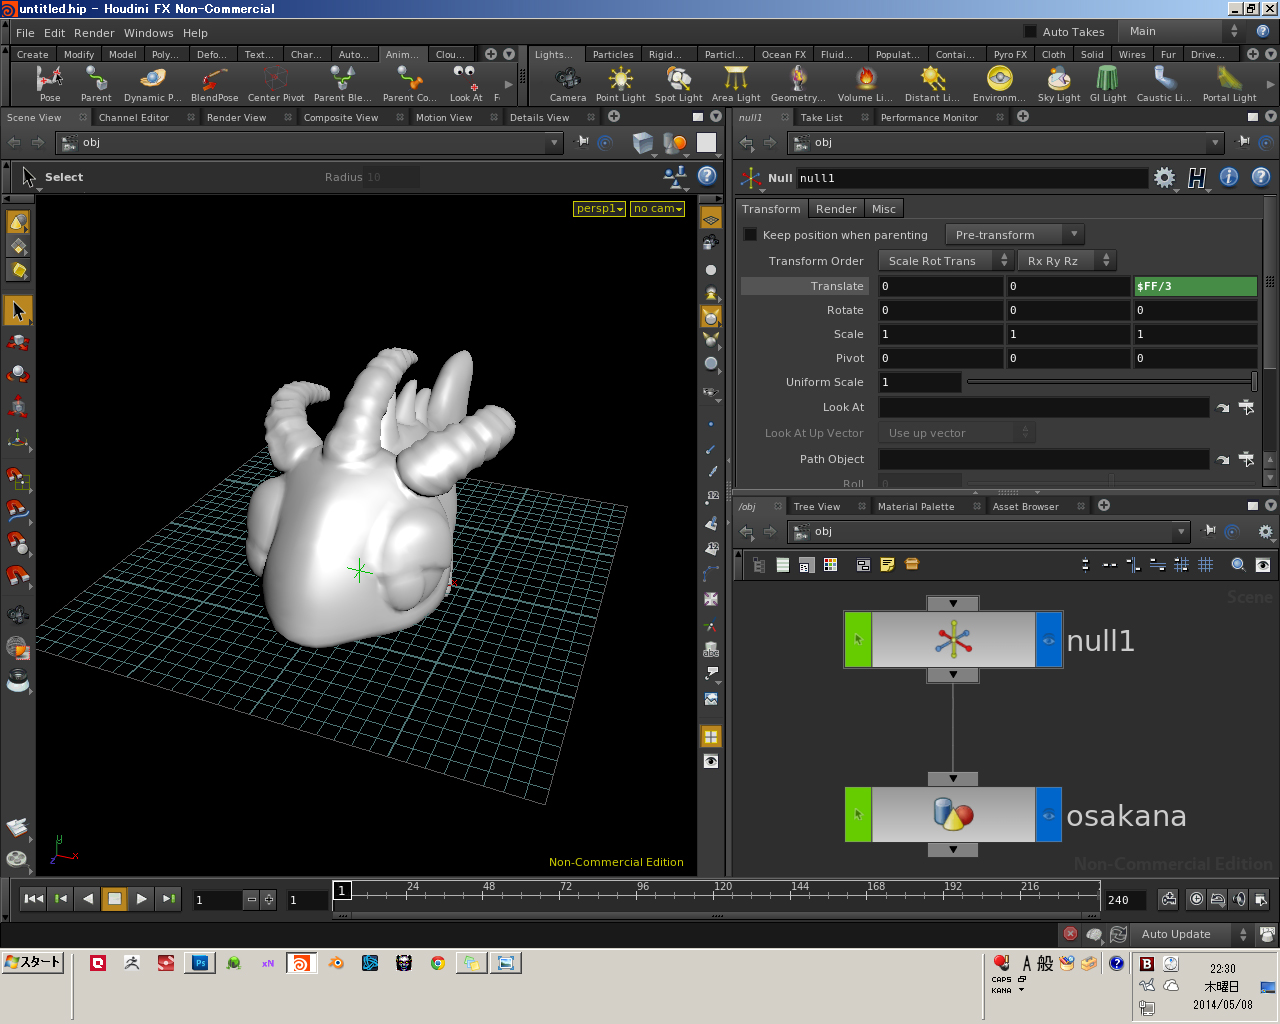Open Transform Order Scale Rot Trans menu
Screen dimensions: 1280x1024
(x=946, y=261)
